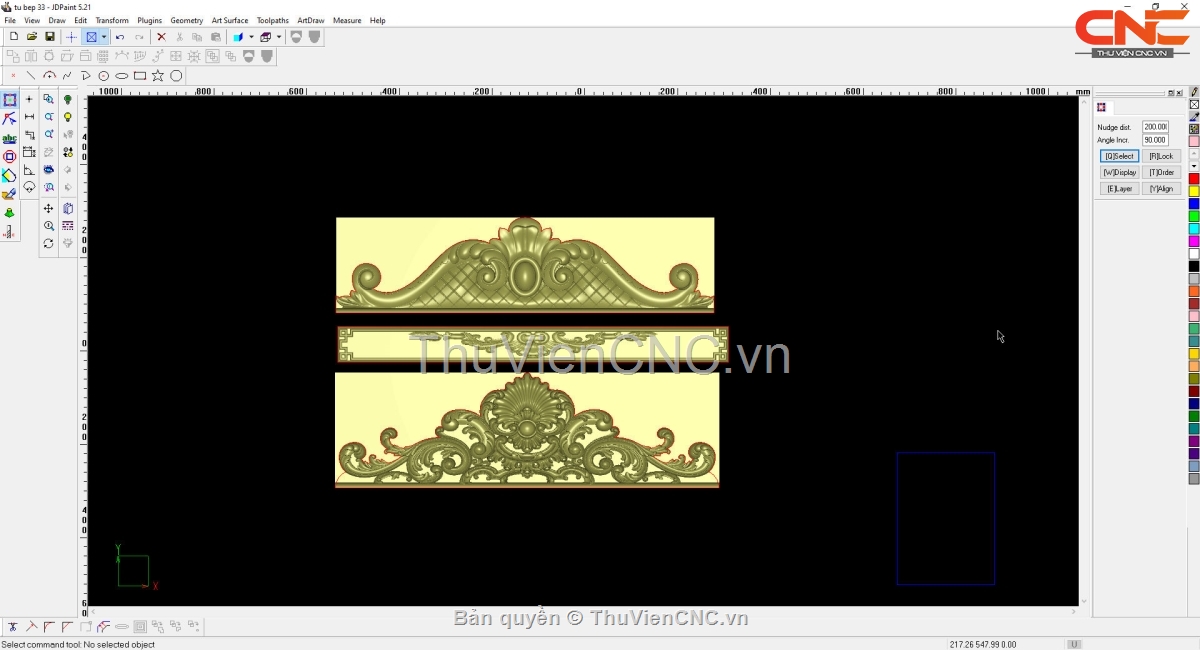Expand the blue cube view dropdown
The image size is (1200, 650).
click(251, 37)
